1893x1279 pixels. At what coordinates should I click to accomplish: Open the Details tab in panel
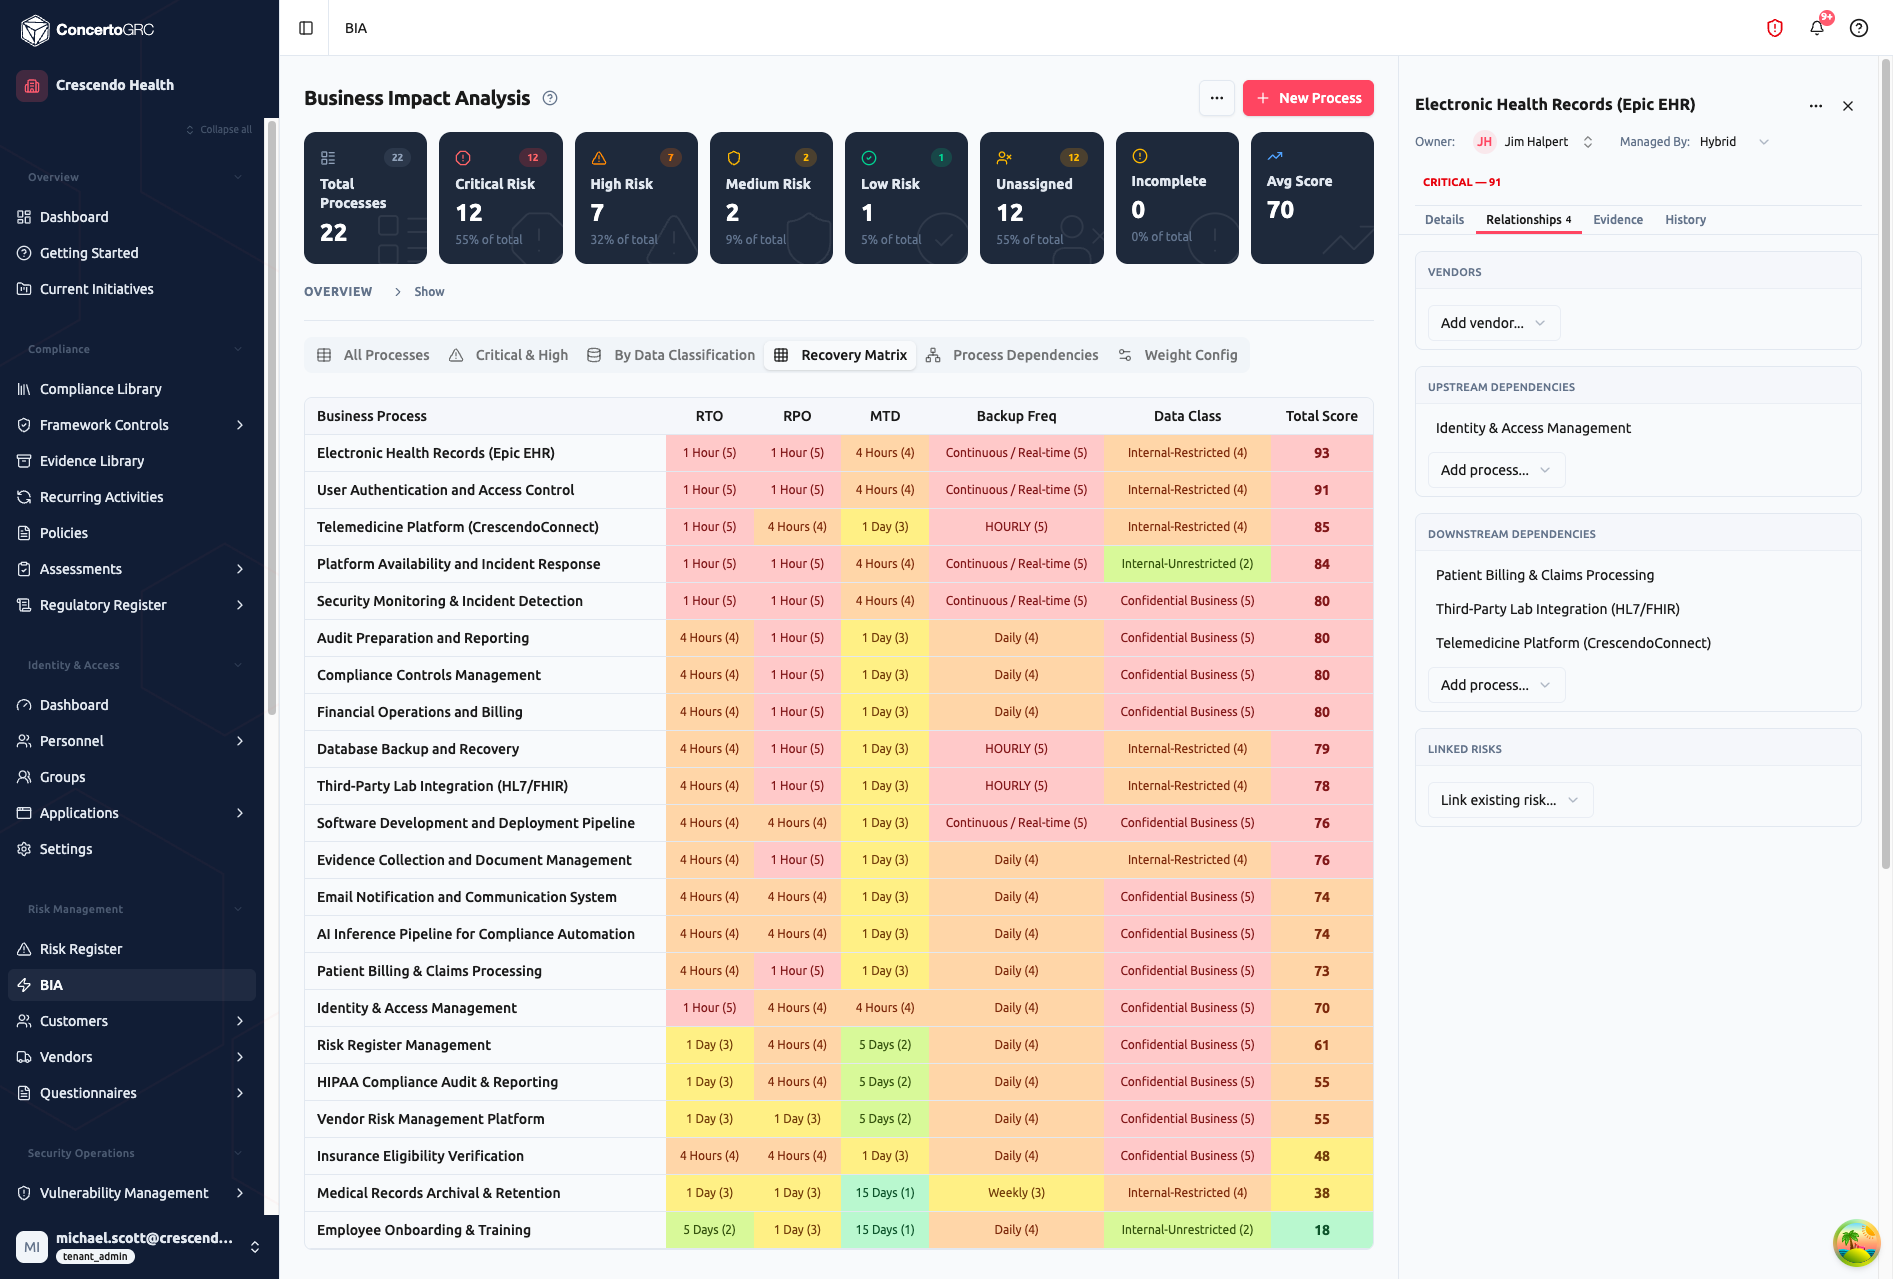click(1444, 220)
